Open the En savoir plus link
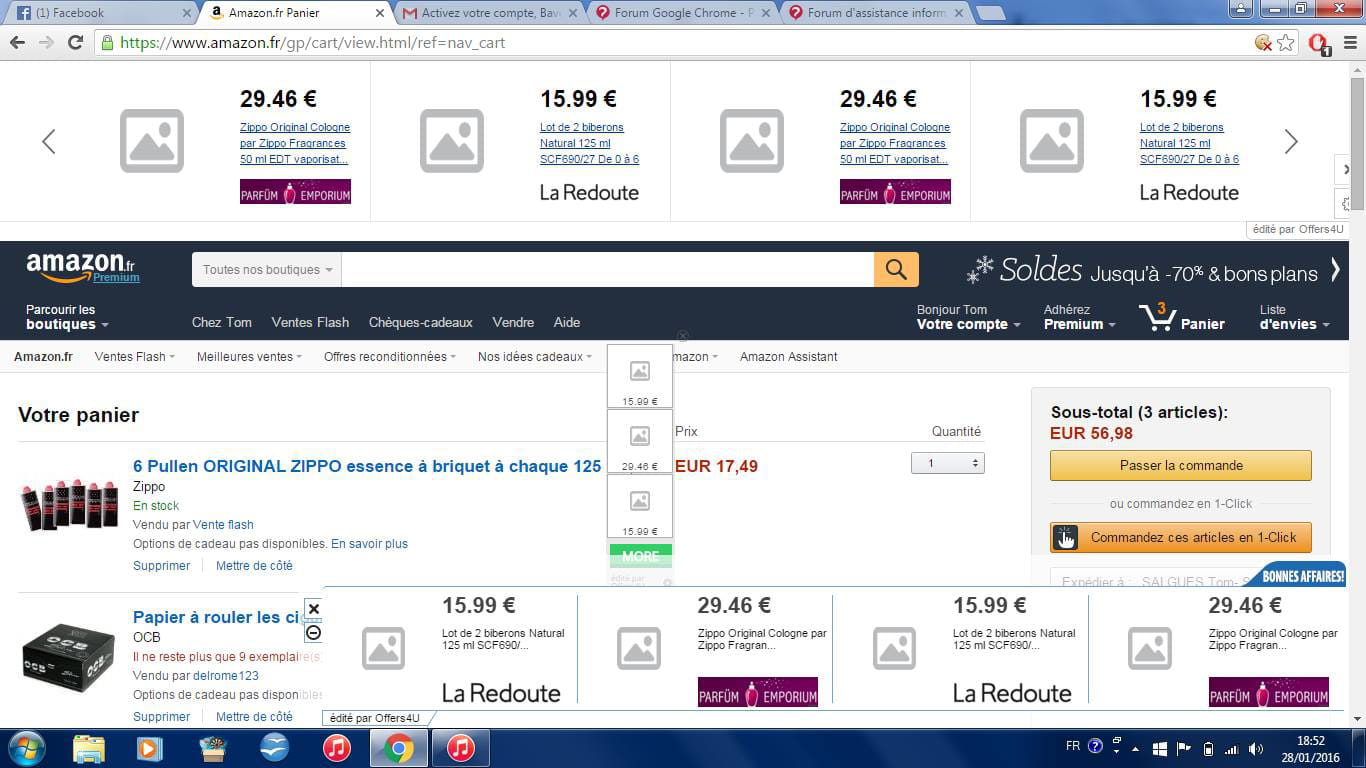The height and width of the screenshot is (768, 1366). point(369,544)
